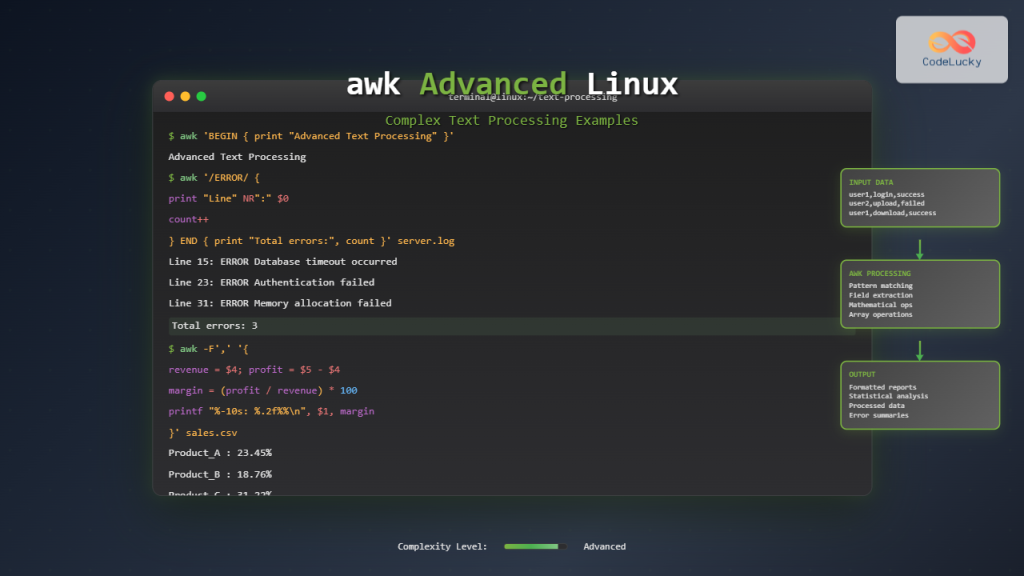Click the 'Complex Text Processing Examples' subtitle

click(x=511, y=120)
